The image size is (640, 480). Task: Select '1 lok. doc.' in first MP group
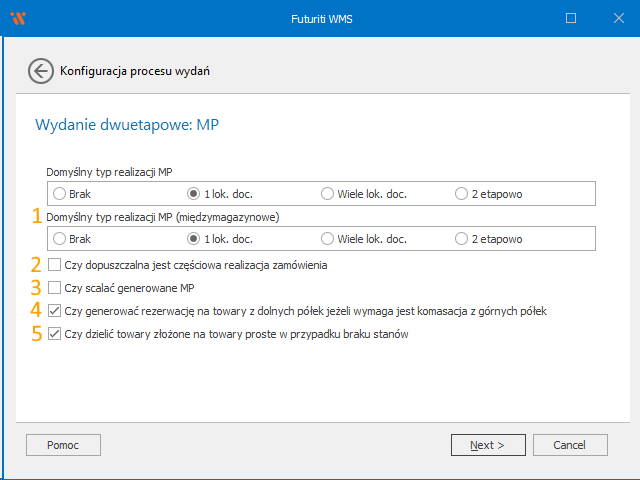point(194,193)
